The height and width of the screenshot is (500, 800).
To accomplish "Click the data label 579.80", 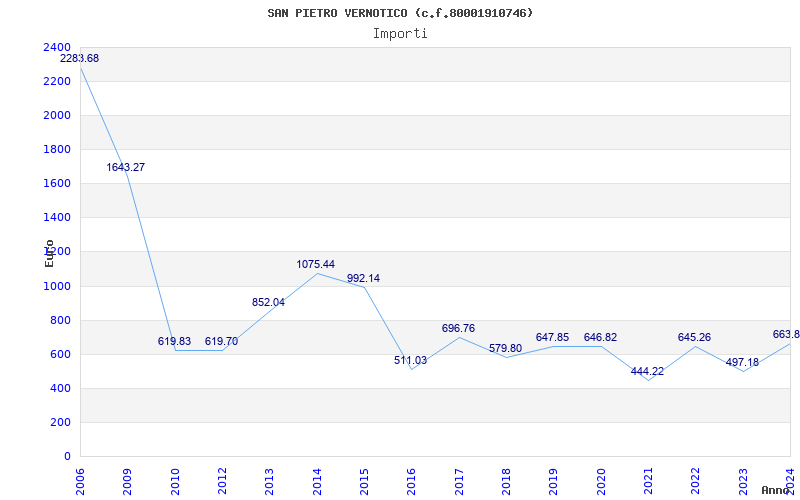I will (506, 348).
